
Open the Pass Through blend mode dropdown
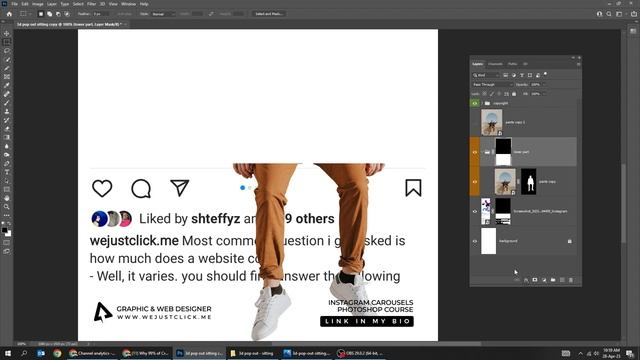[492, 84]
